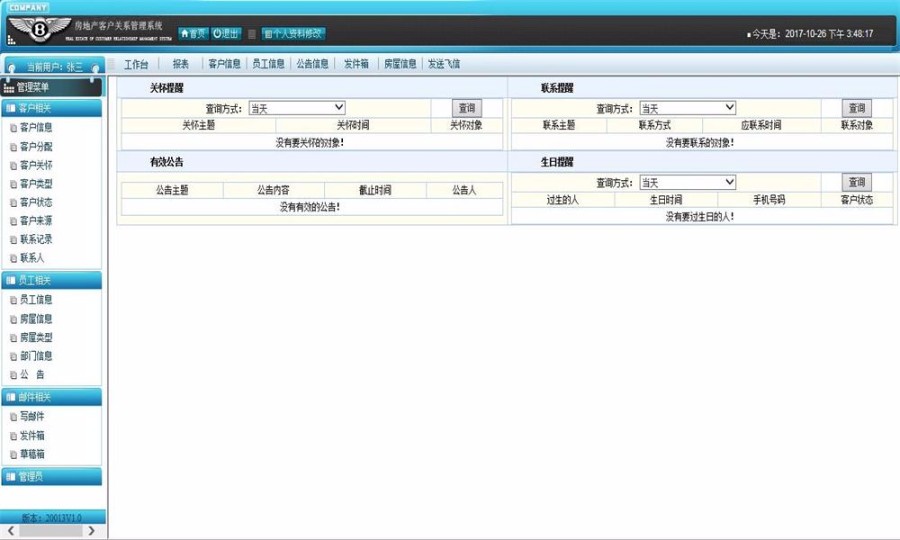Viewport: 900px width, 540px height.
Task: Expand the 管理员 sidebar section
Action: coord(52,476)
